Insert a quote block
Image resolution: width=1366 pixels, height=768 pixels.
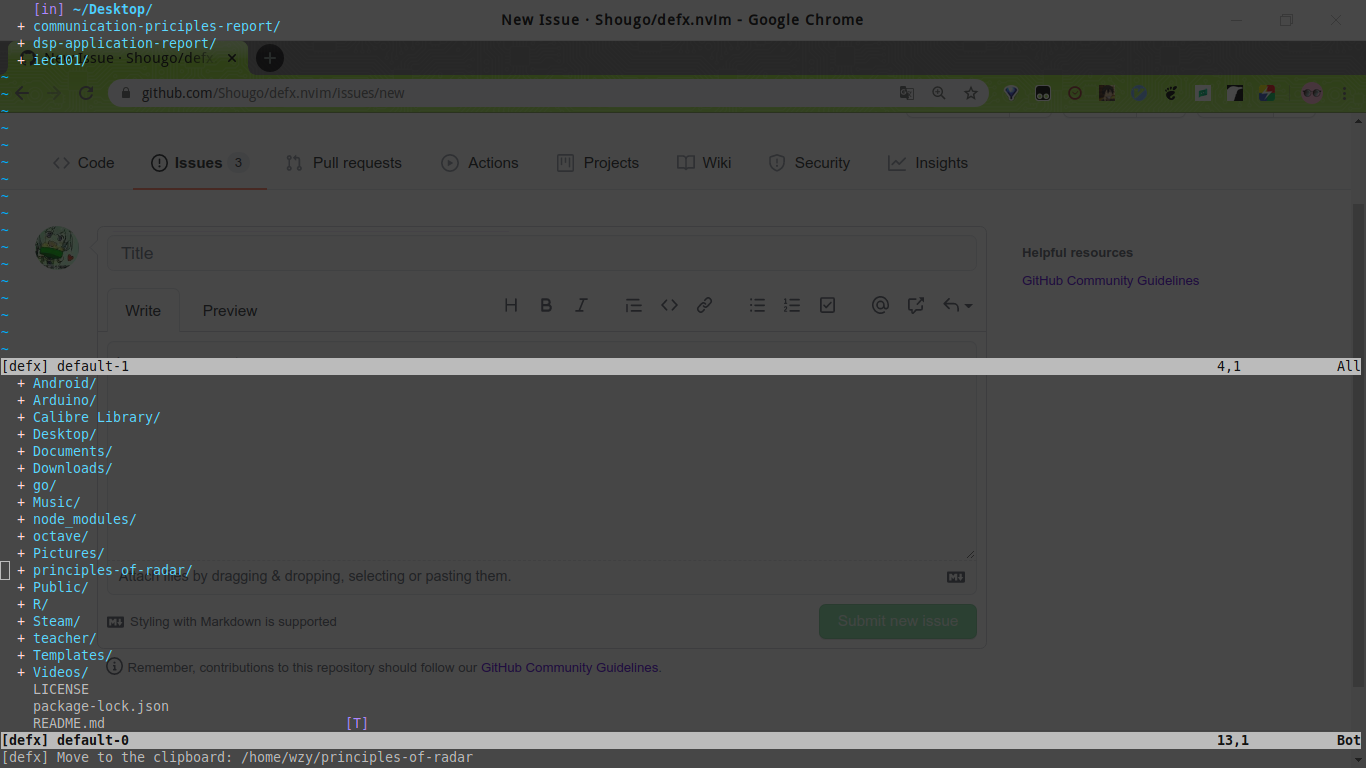633,305
